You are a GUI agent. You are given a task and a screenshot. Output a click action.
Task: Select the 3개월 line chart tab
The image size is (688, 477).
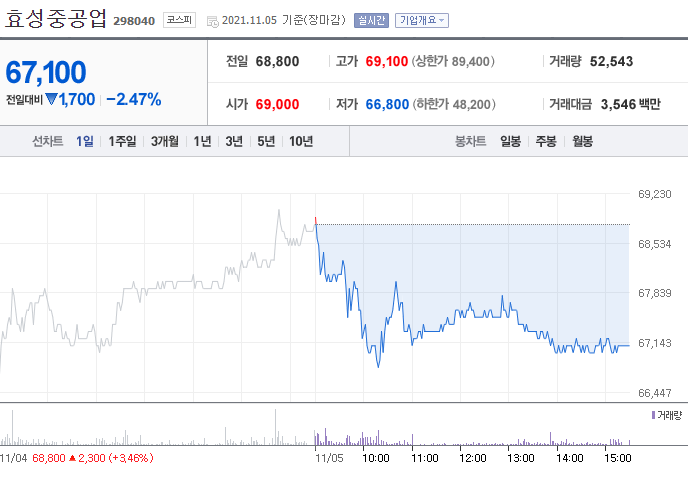point(165,141)
